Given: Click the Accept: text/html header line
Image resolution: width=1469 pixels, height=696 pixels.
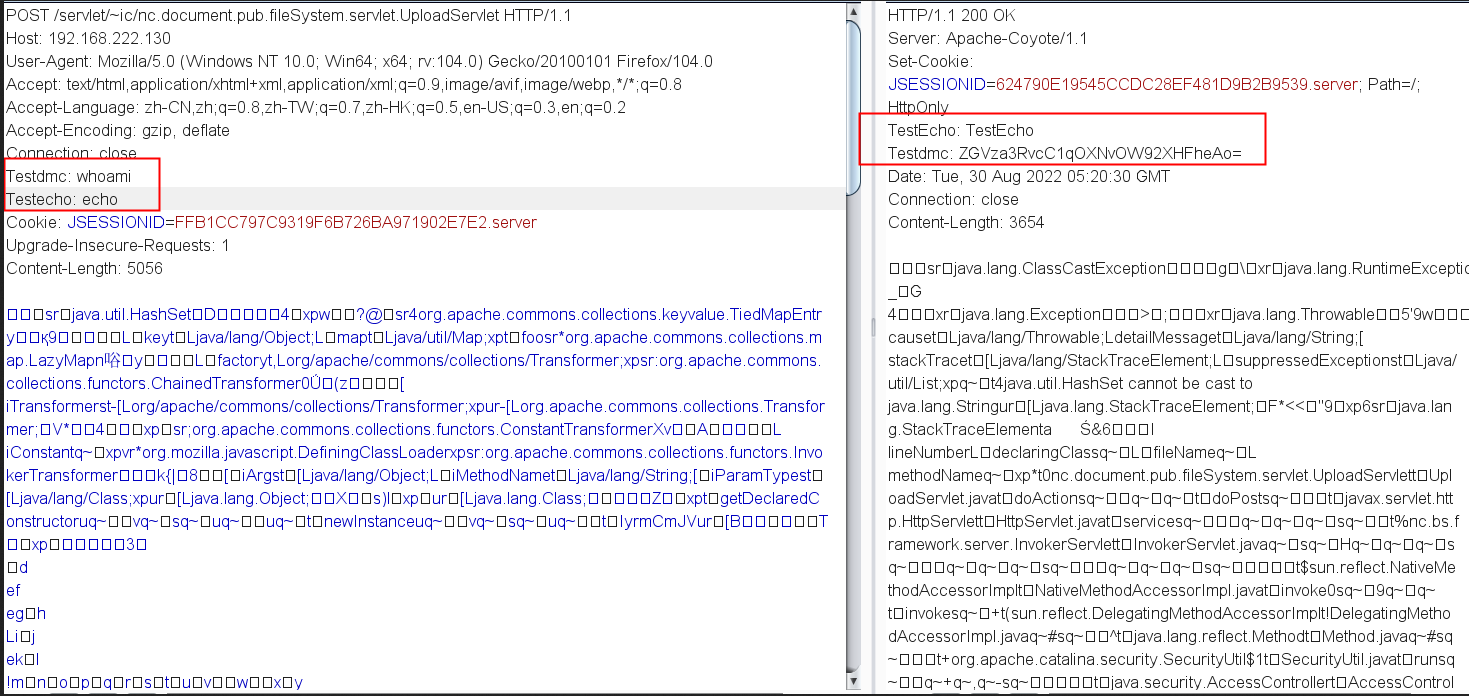Looking at the screenshot, I should [344, 84].
